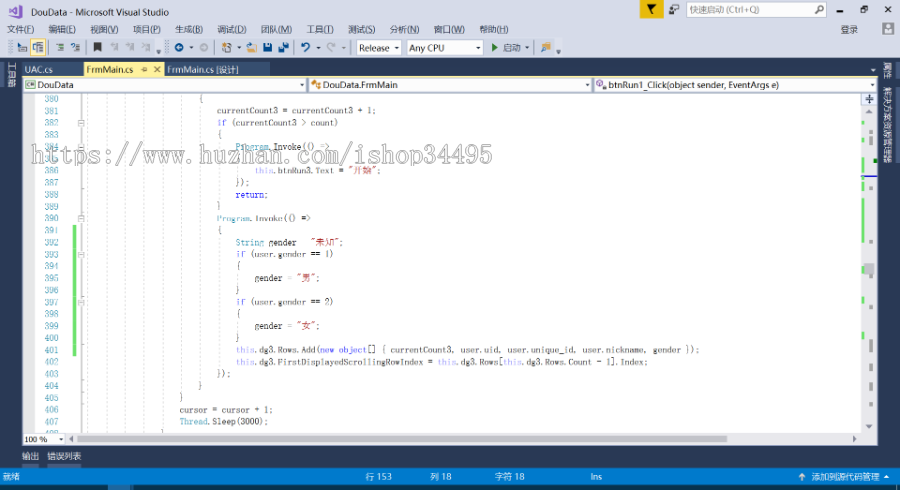Open the Find in Files toolbar icon
The height and width of the screenshot is (490, 900).
[545, 48]
